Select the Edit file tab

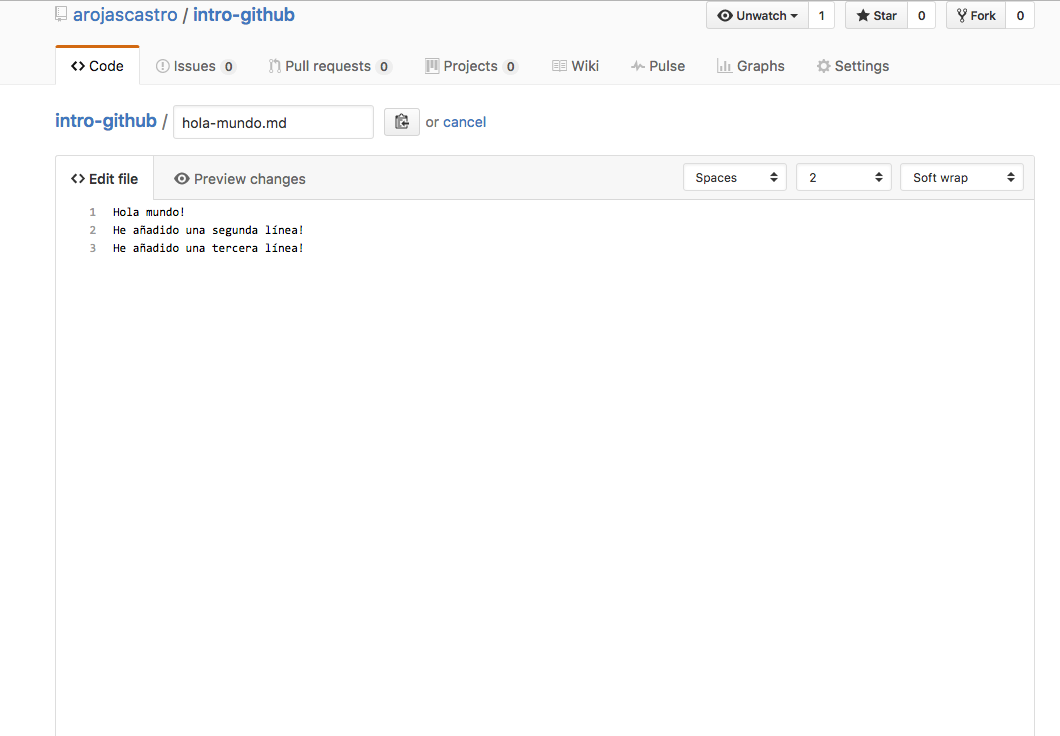(104, 179)
